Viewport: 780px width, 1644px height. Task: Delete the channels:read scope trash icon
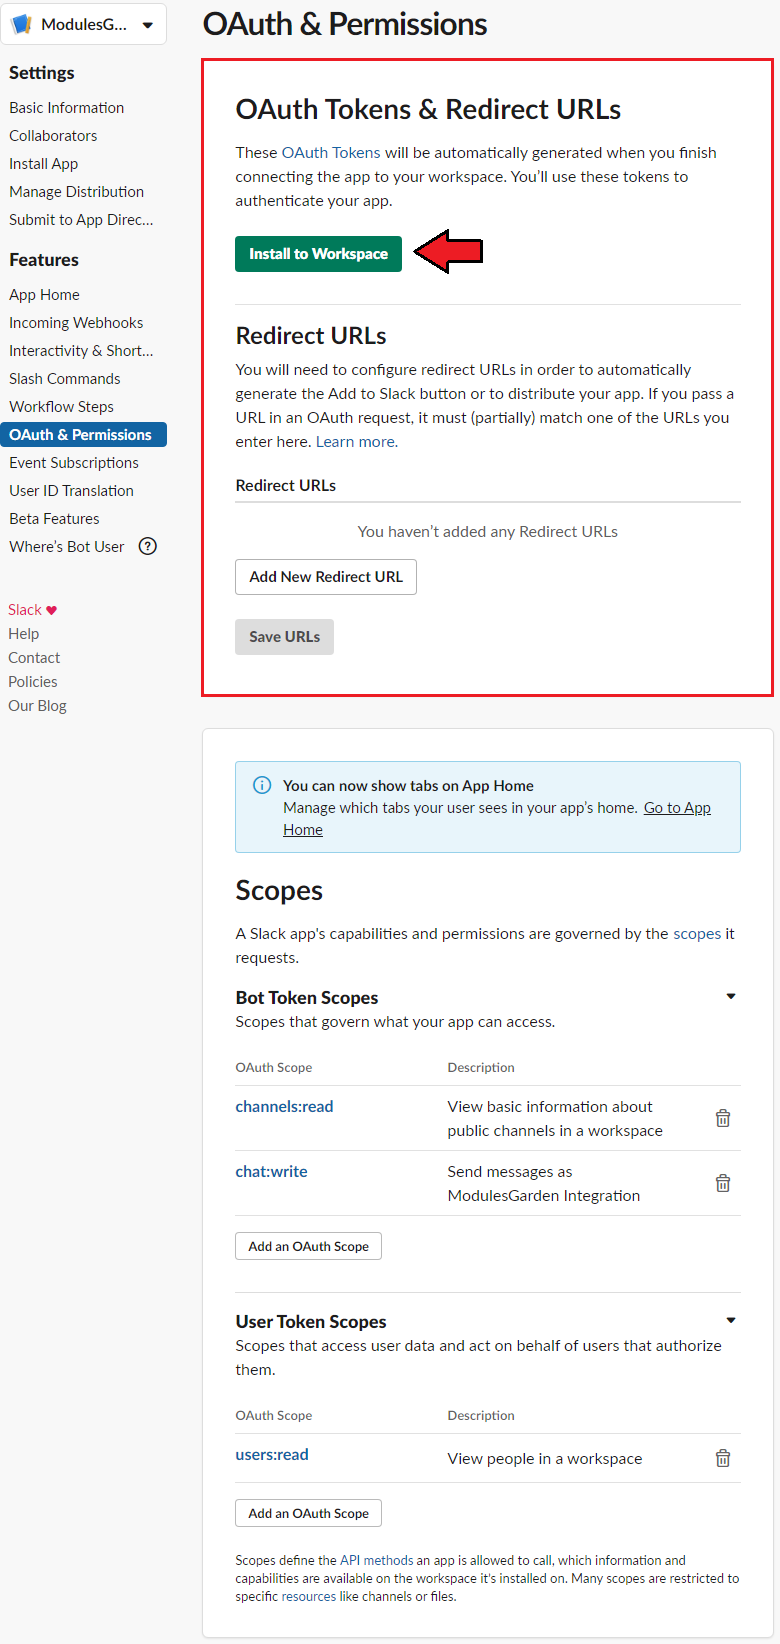click(723, 1118)
